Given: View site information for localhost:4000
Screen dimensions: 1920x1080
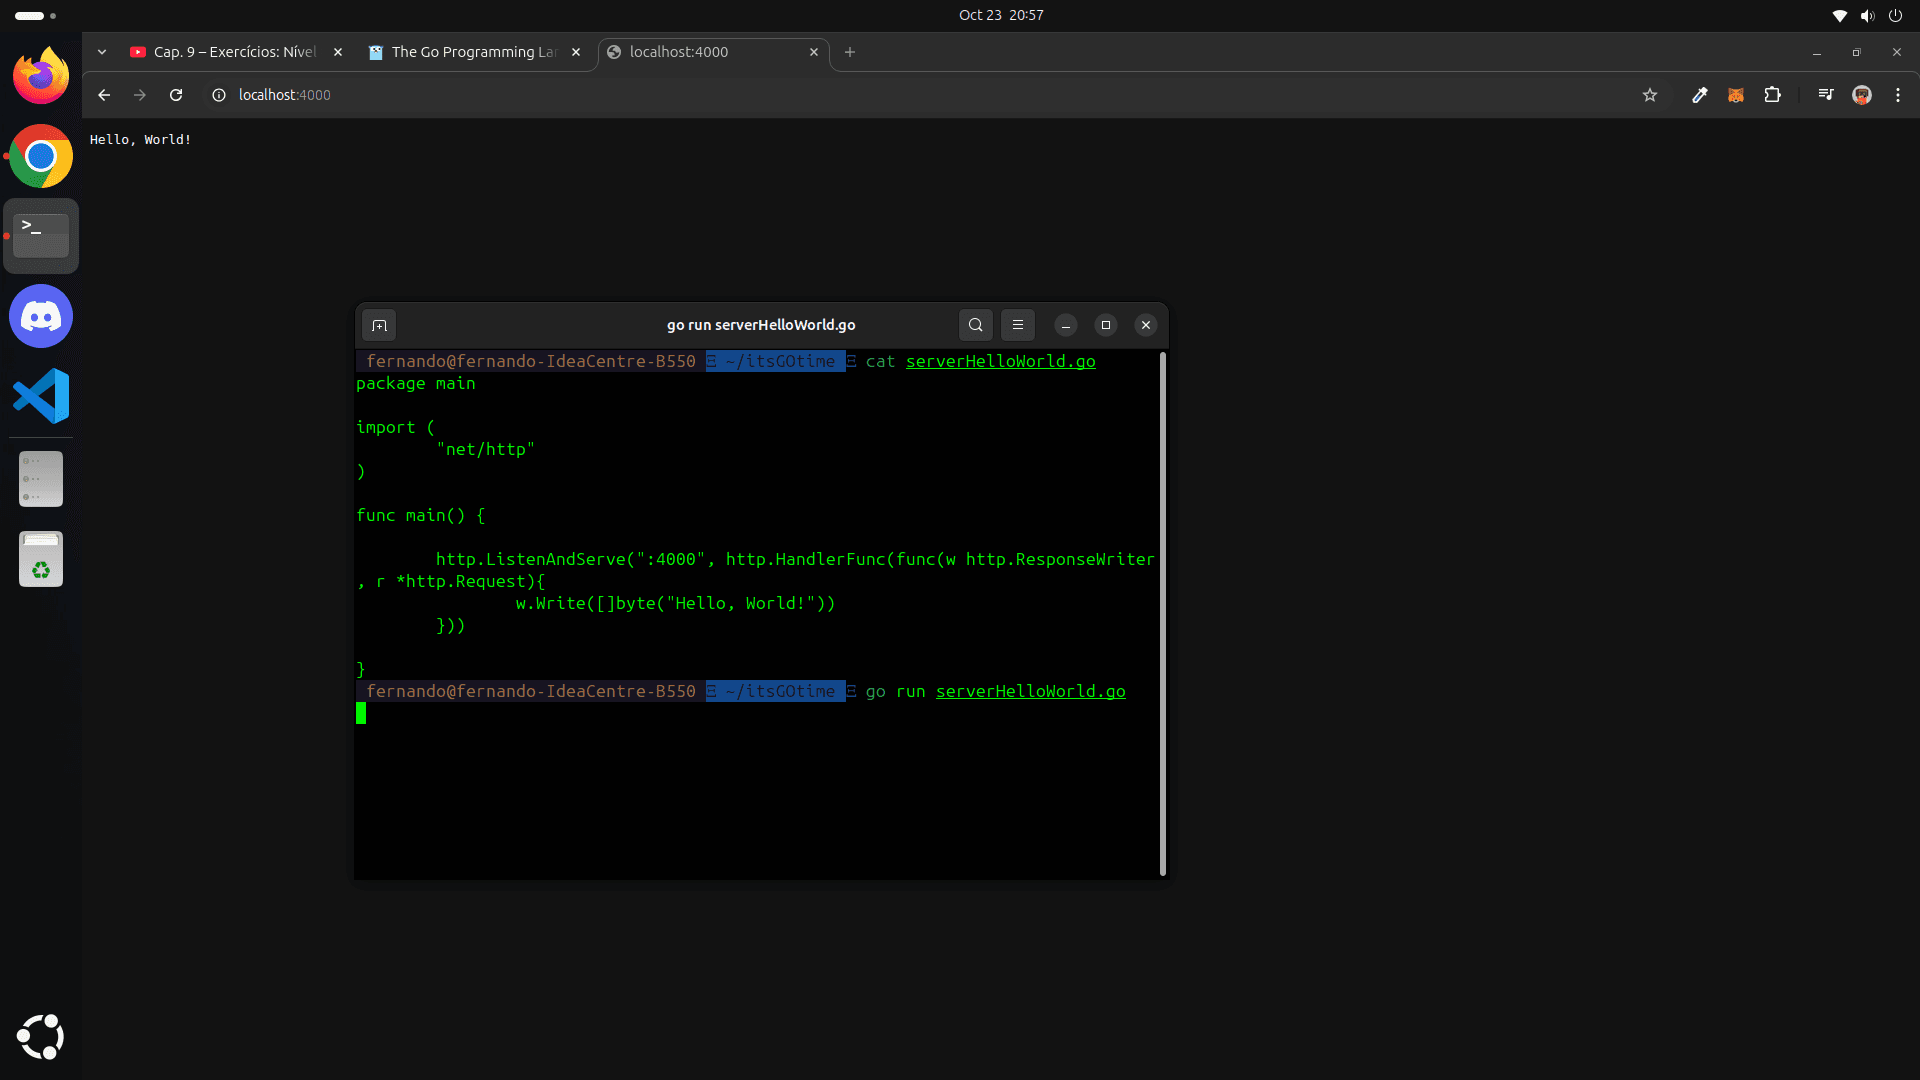Looking at the screenshot, I should click(x=218, y=95).
